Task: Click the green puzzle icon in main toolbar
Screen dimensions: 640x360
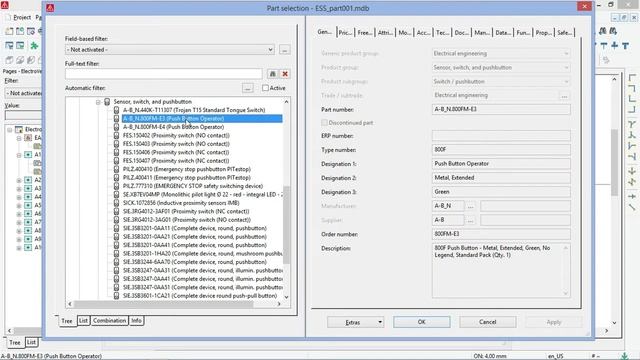Action: pos(34,45)
